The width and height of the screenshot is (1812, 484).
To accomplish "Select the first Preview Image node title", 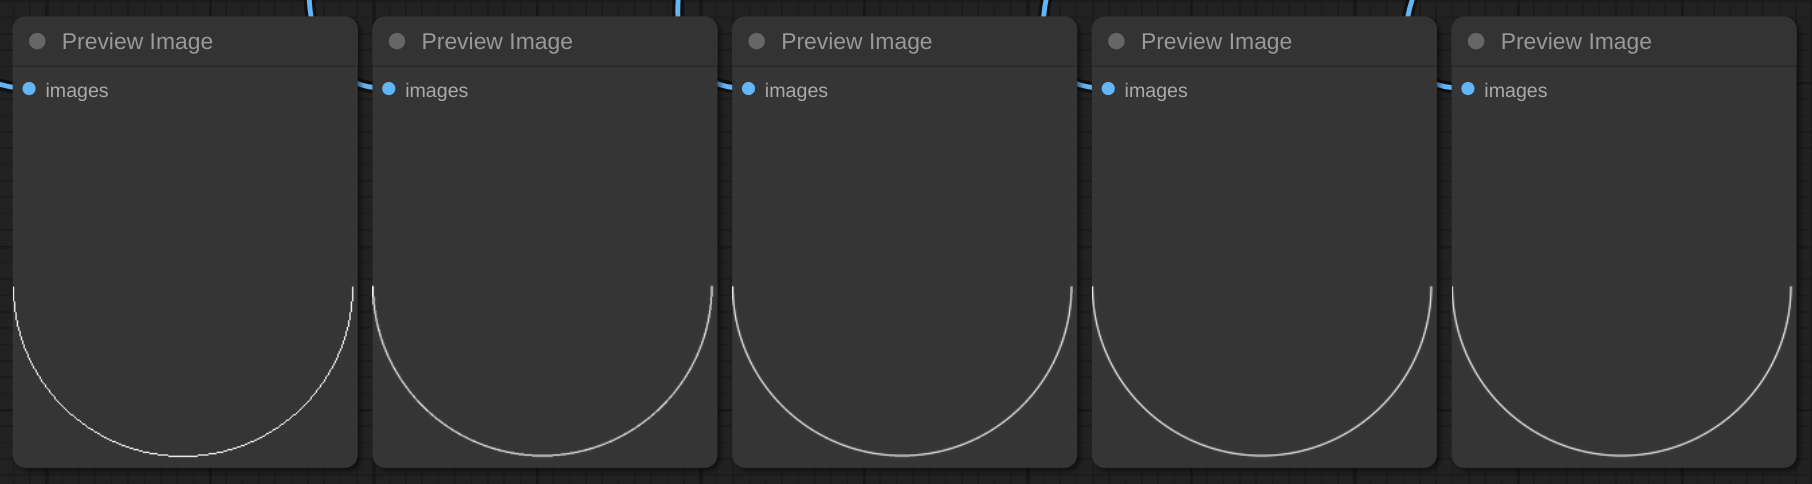I will point(137,41).
